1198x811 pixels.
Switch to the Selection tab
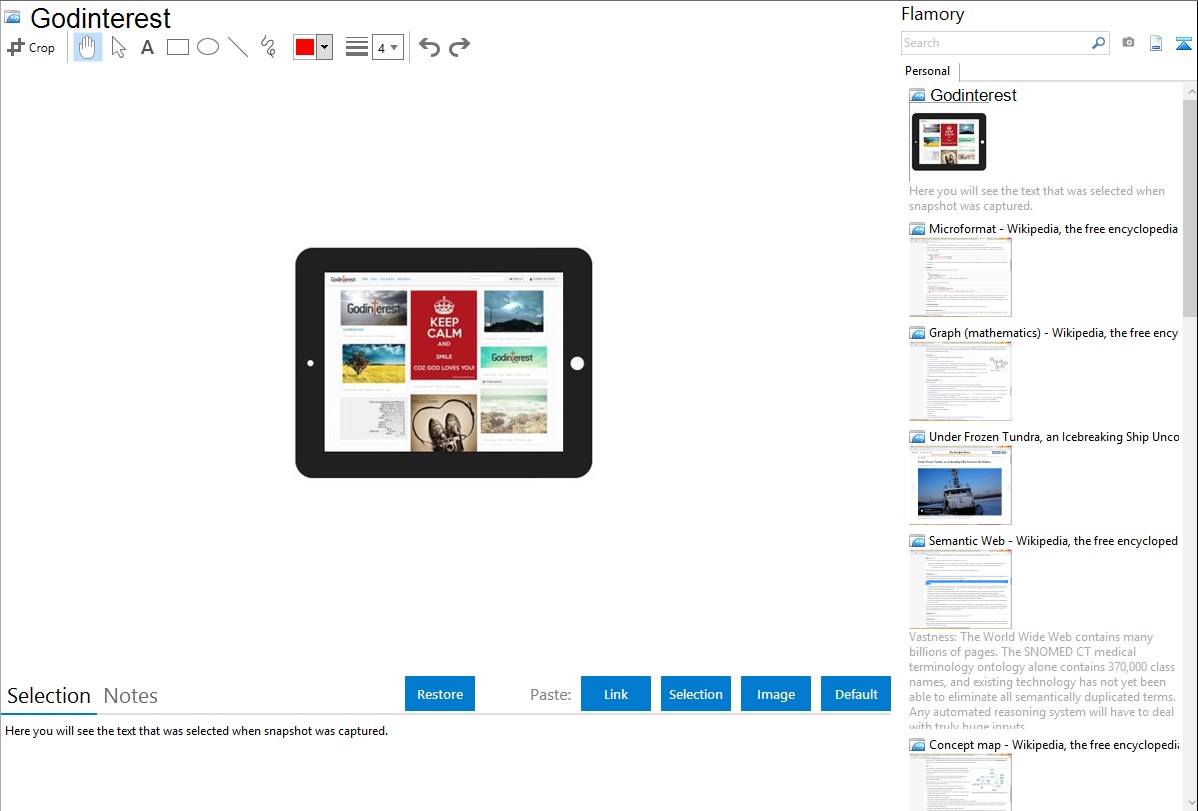(49, 696)
